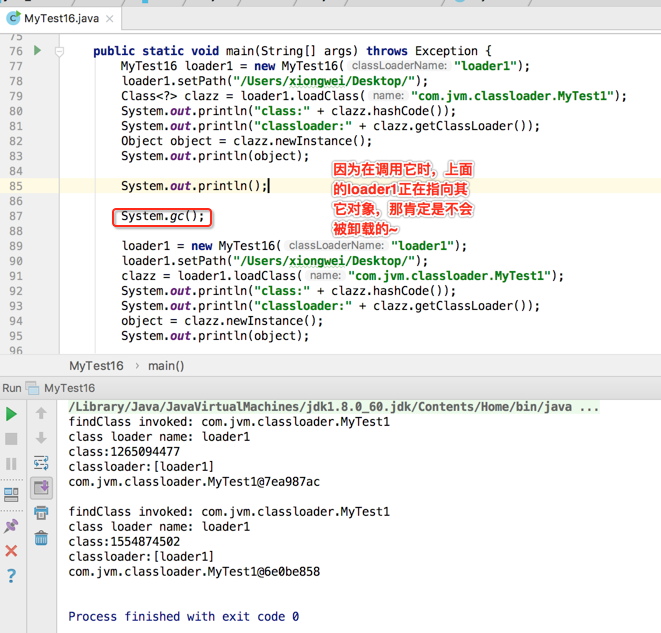Click main() in the breadcrumb bar
Image resolution: width=661 pixels, height=633 pixels.
click(166, 366)
